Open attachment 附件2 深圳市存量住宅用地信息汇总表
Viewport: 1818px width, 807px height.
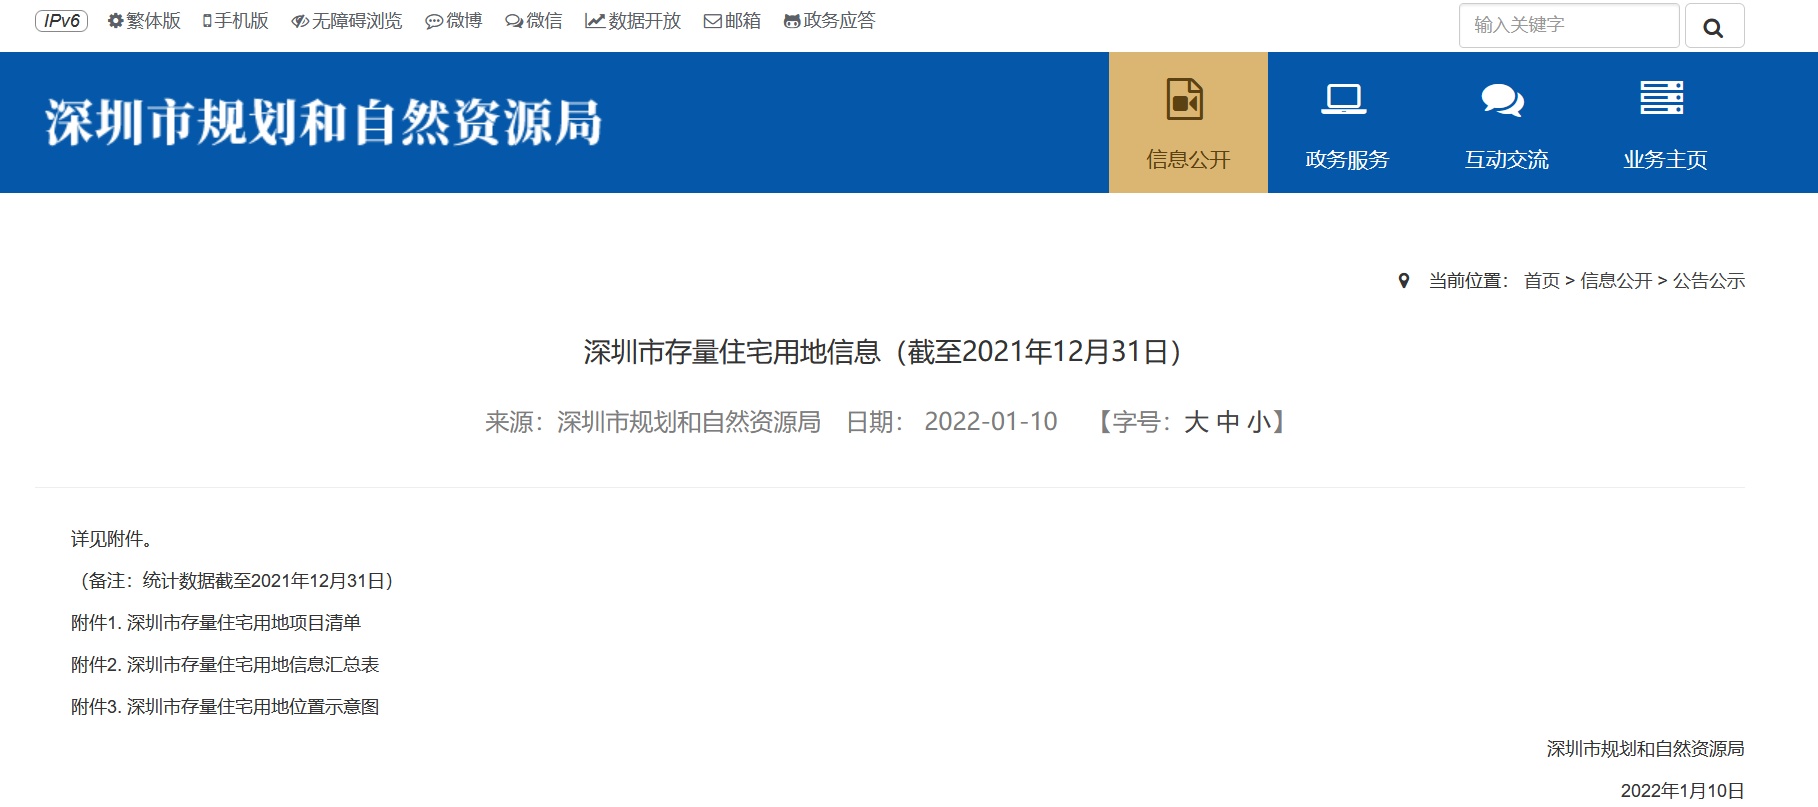pos(225,665)
